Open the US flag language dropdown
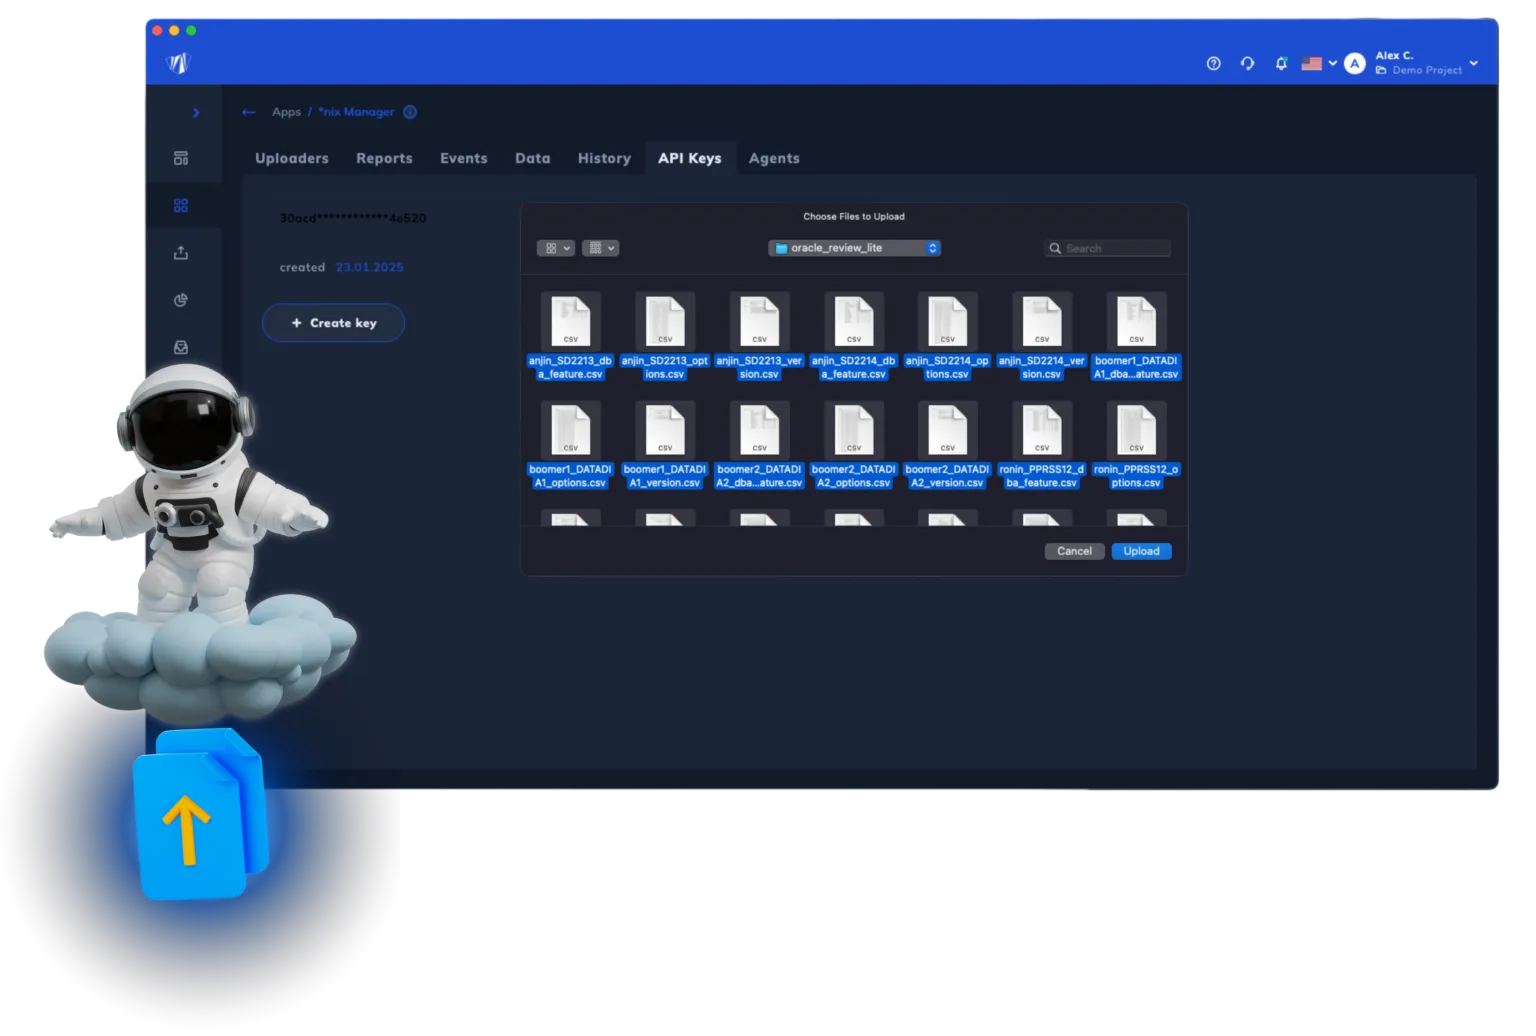 pos(1318,64)
